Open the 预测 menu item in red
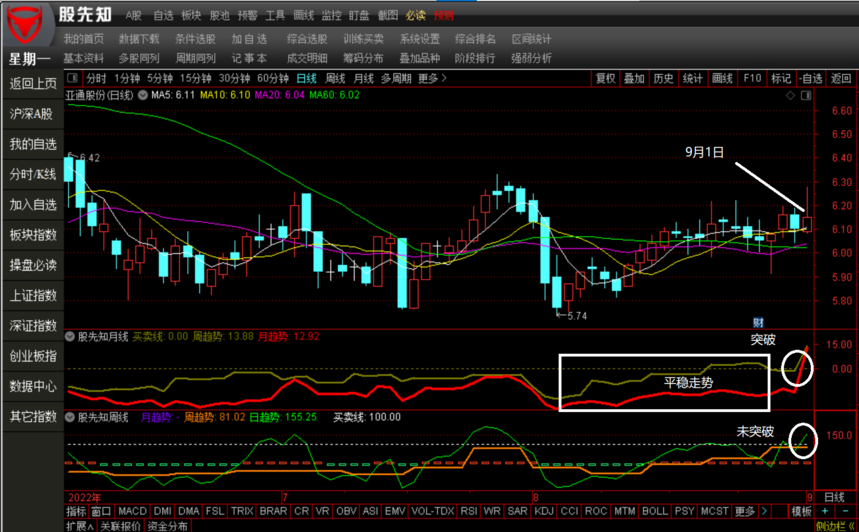This screenshot has width=859, height=532. point(444,15)
